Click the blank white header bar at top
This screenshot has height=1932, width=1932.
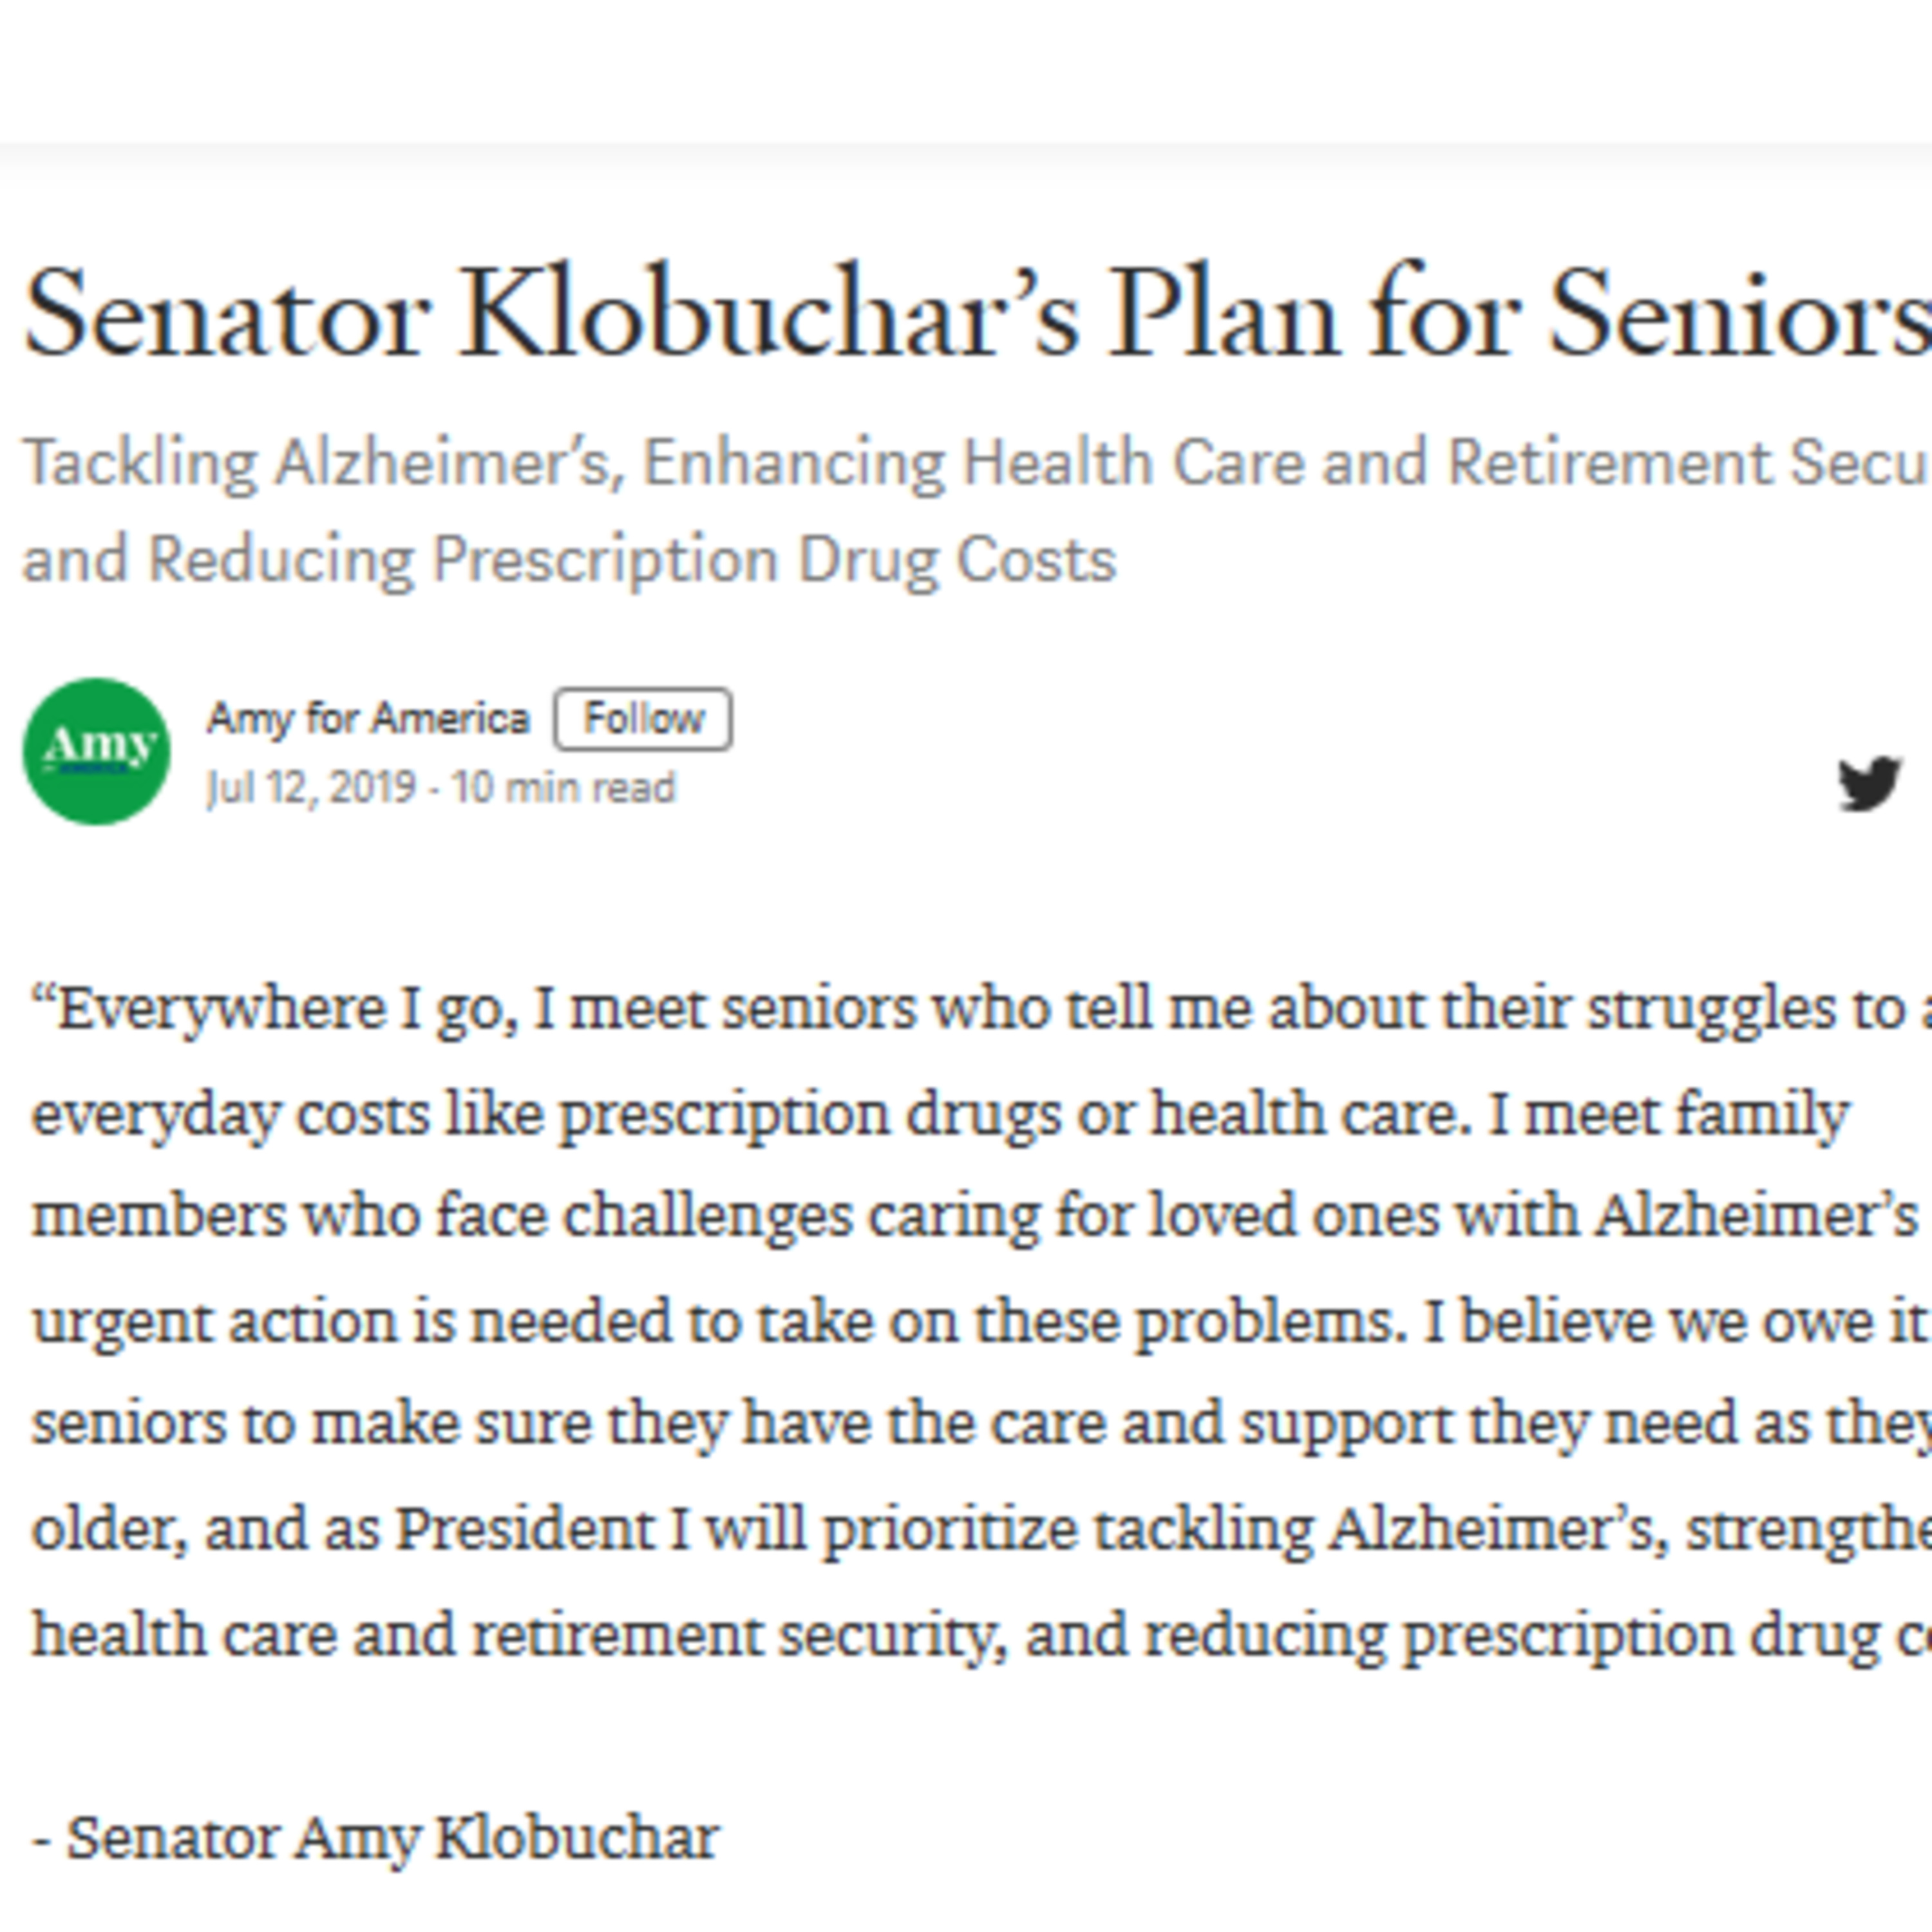click(966, 70)
